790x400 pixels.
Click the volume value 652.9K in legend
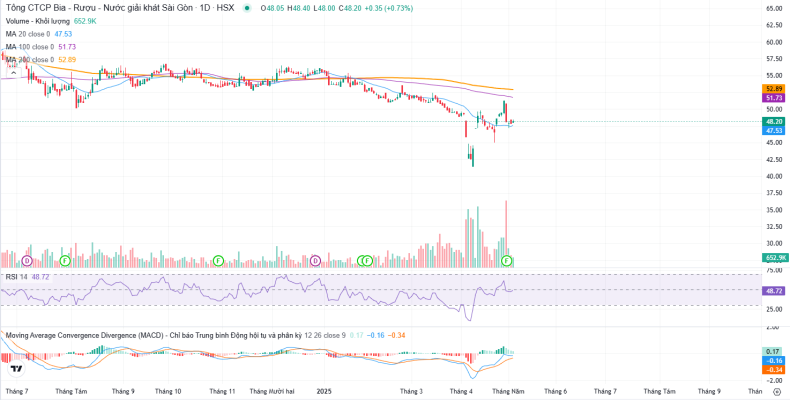click(x=85, y=22)
